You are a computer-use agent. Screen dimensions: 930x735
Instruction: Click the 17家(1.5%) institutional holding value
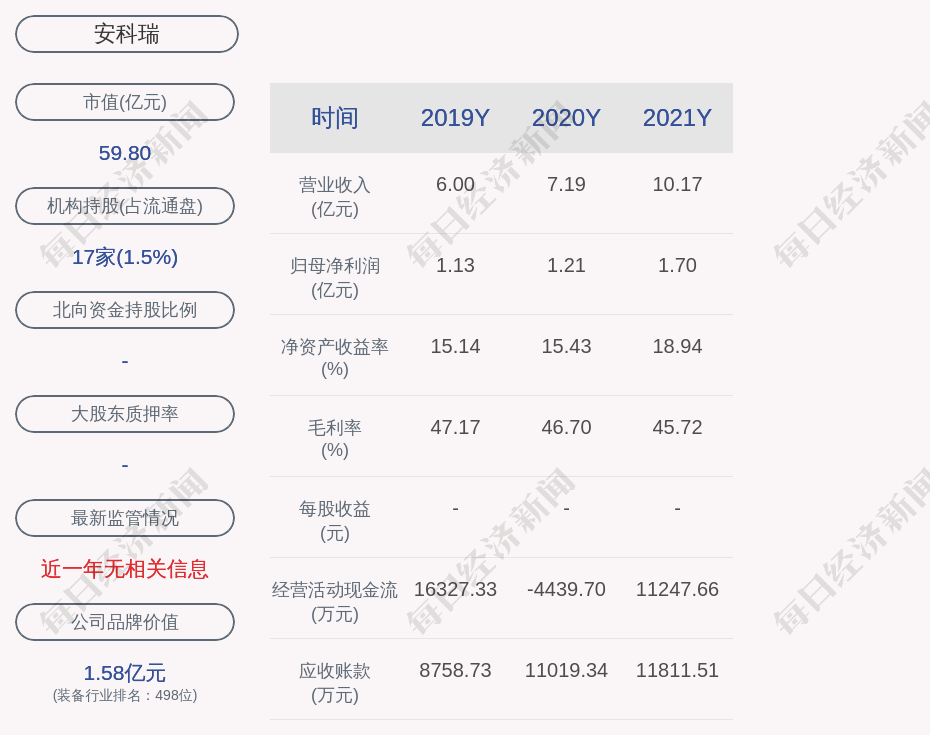click(125, 257)
